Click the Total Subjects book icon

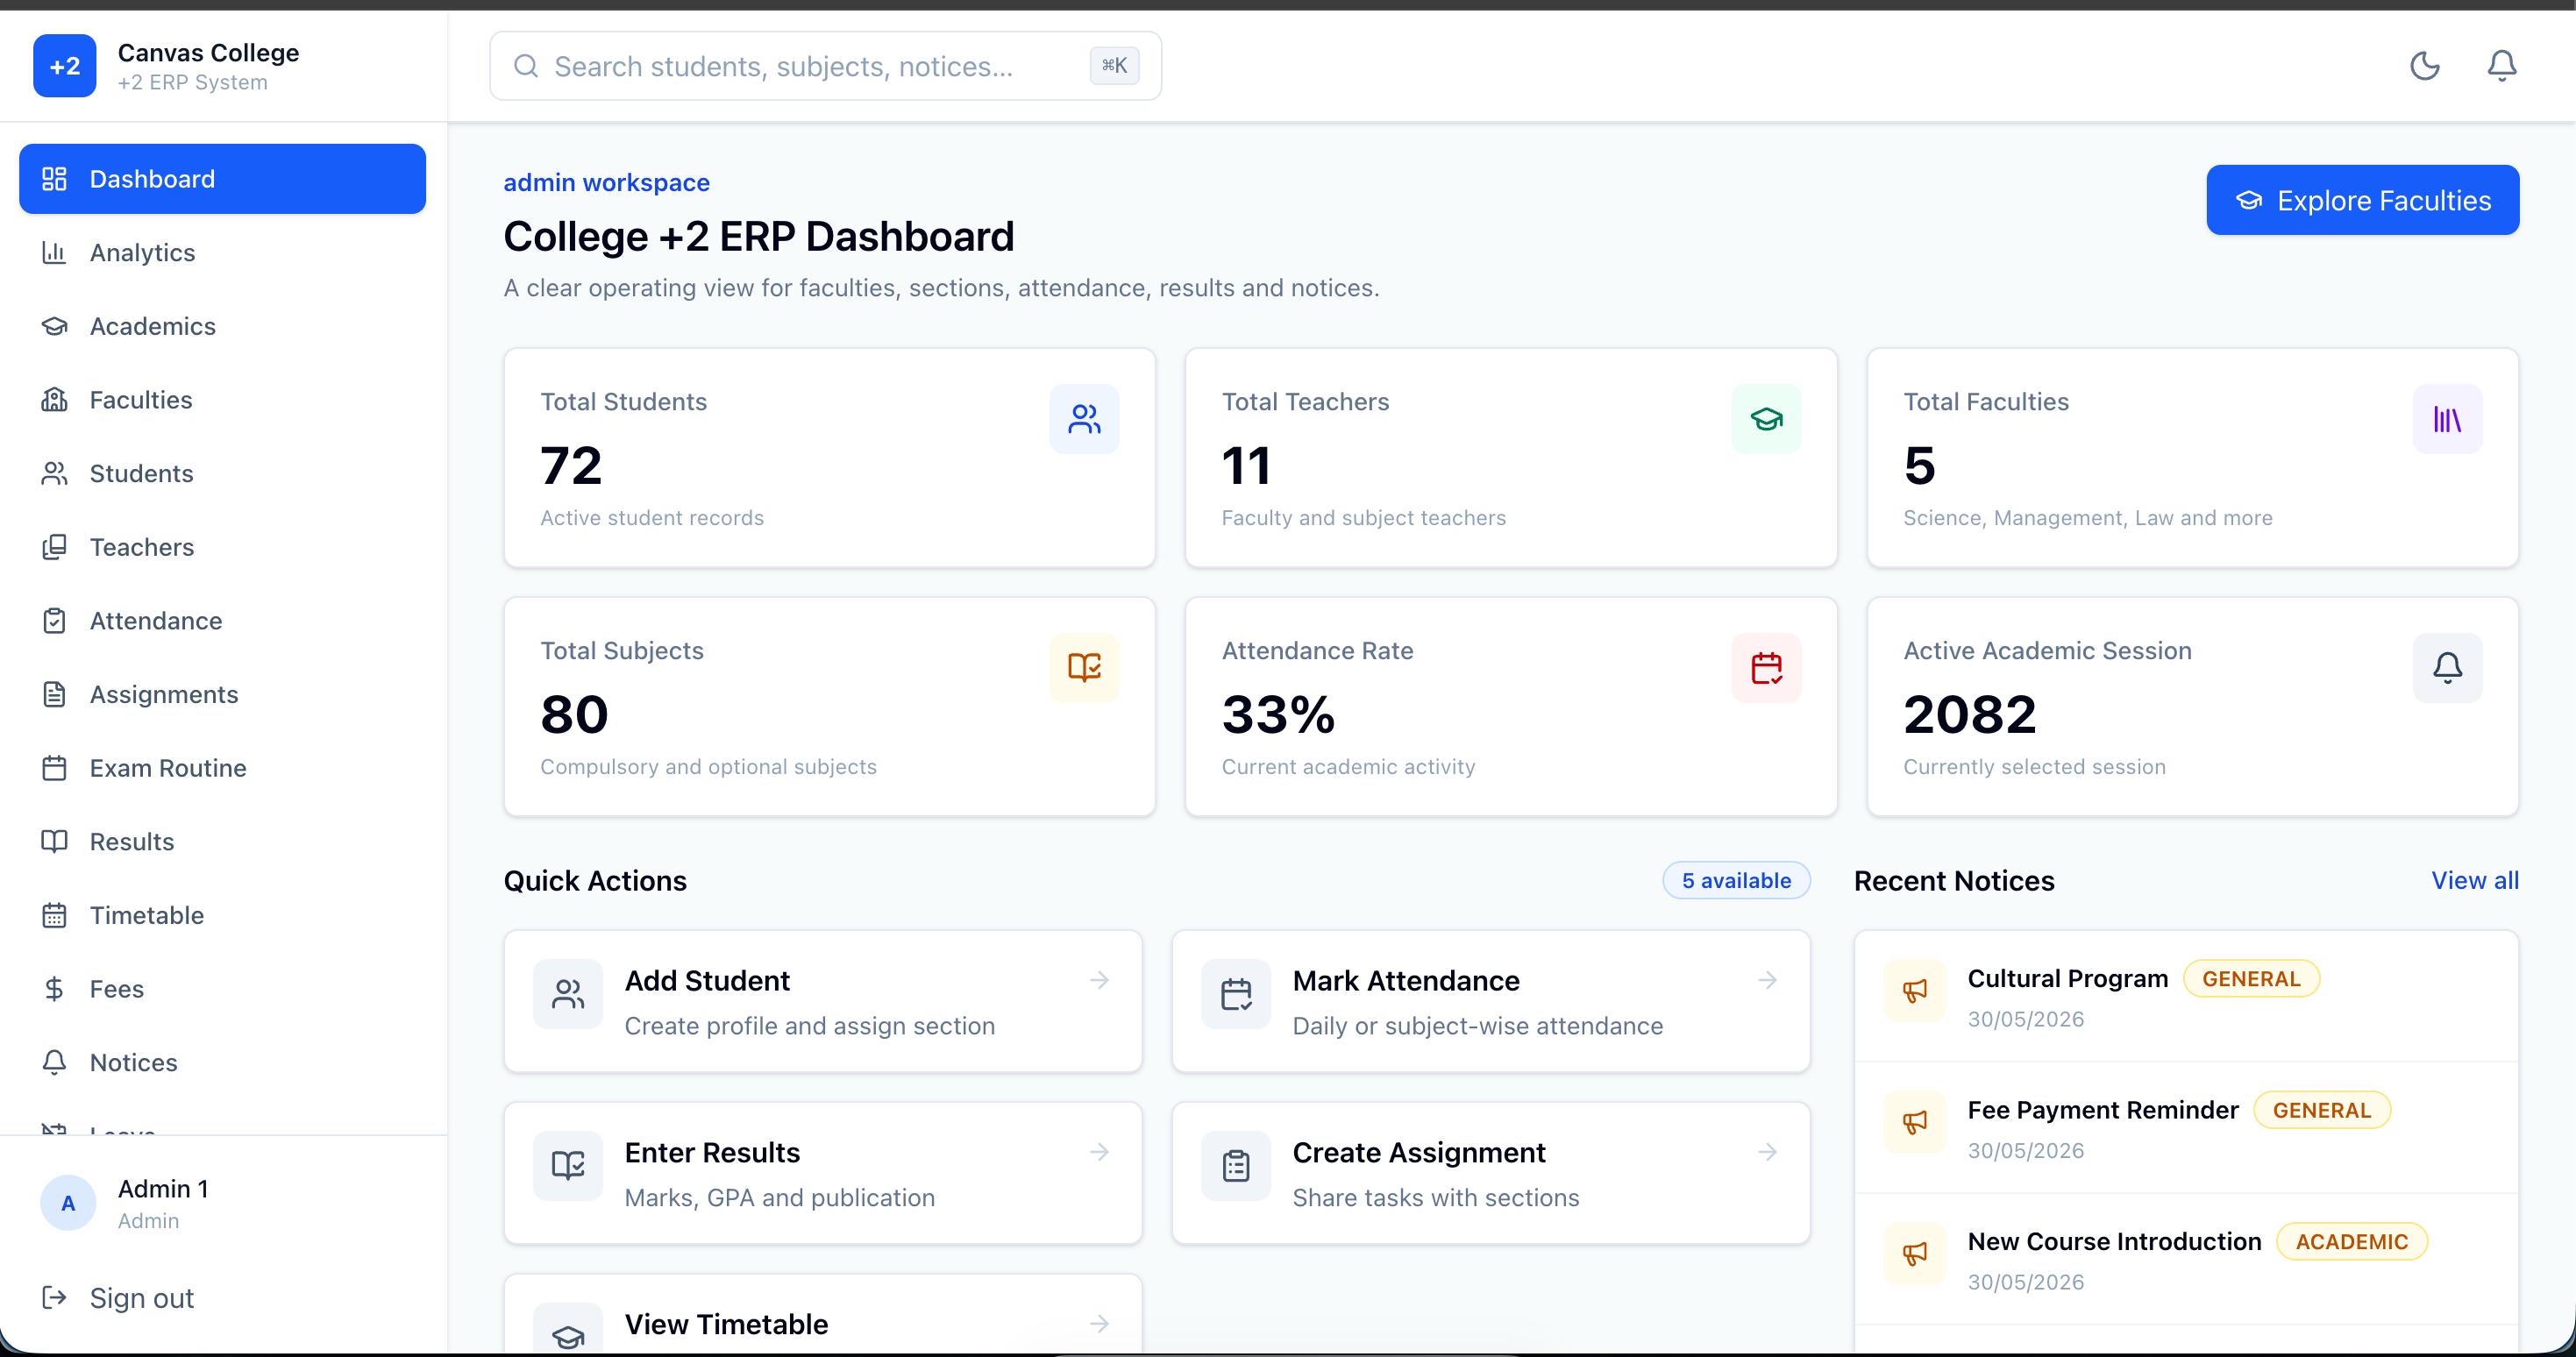coord(1084,668)
